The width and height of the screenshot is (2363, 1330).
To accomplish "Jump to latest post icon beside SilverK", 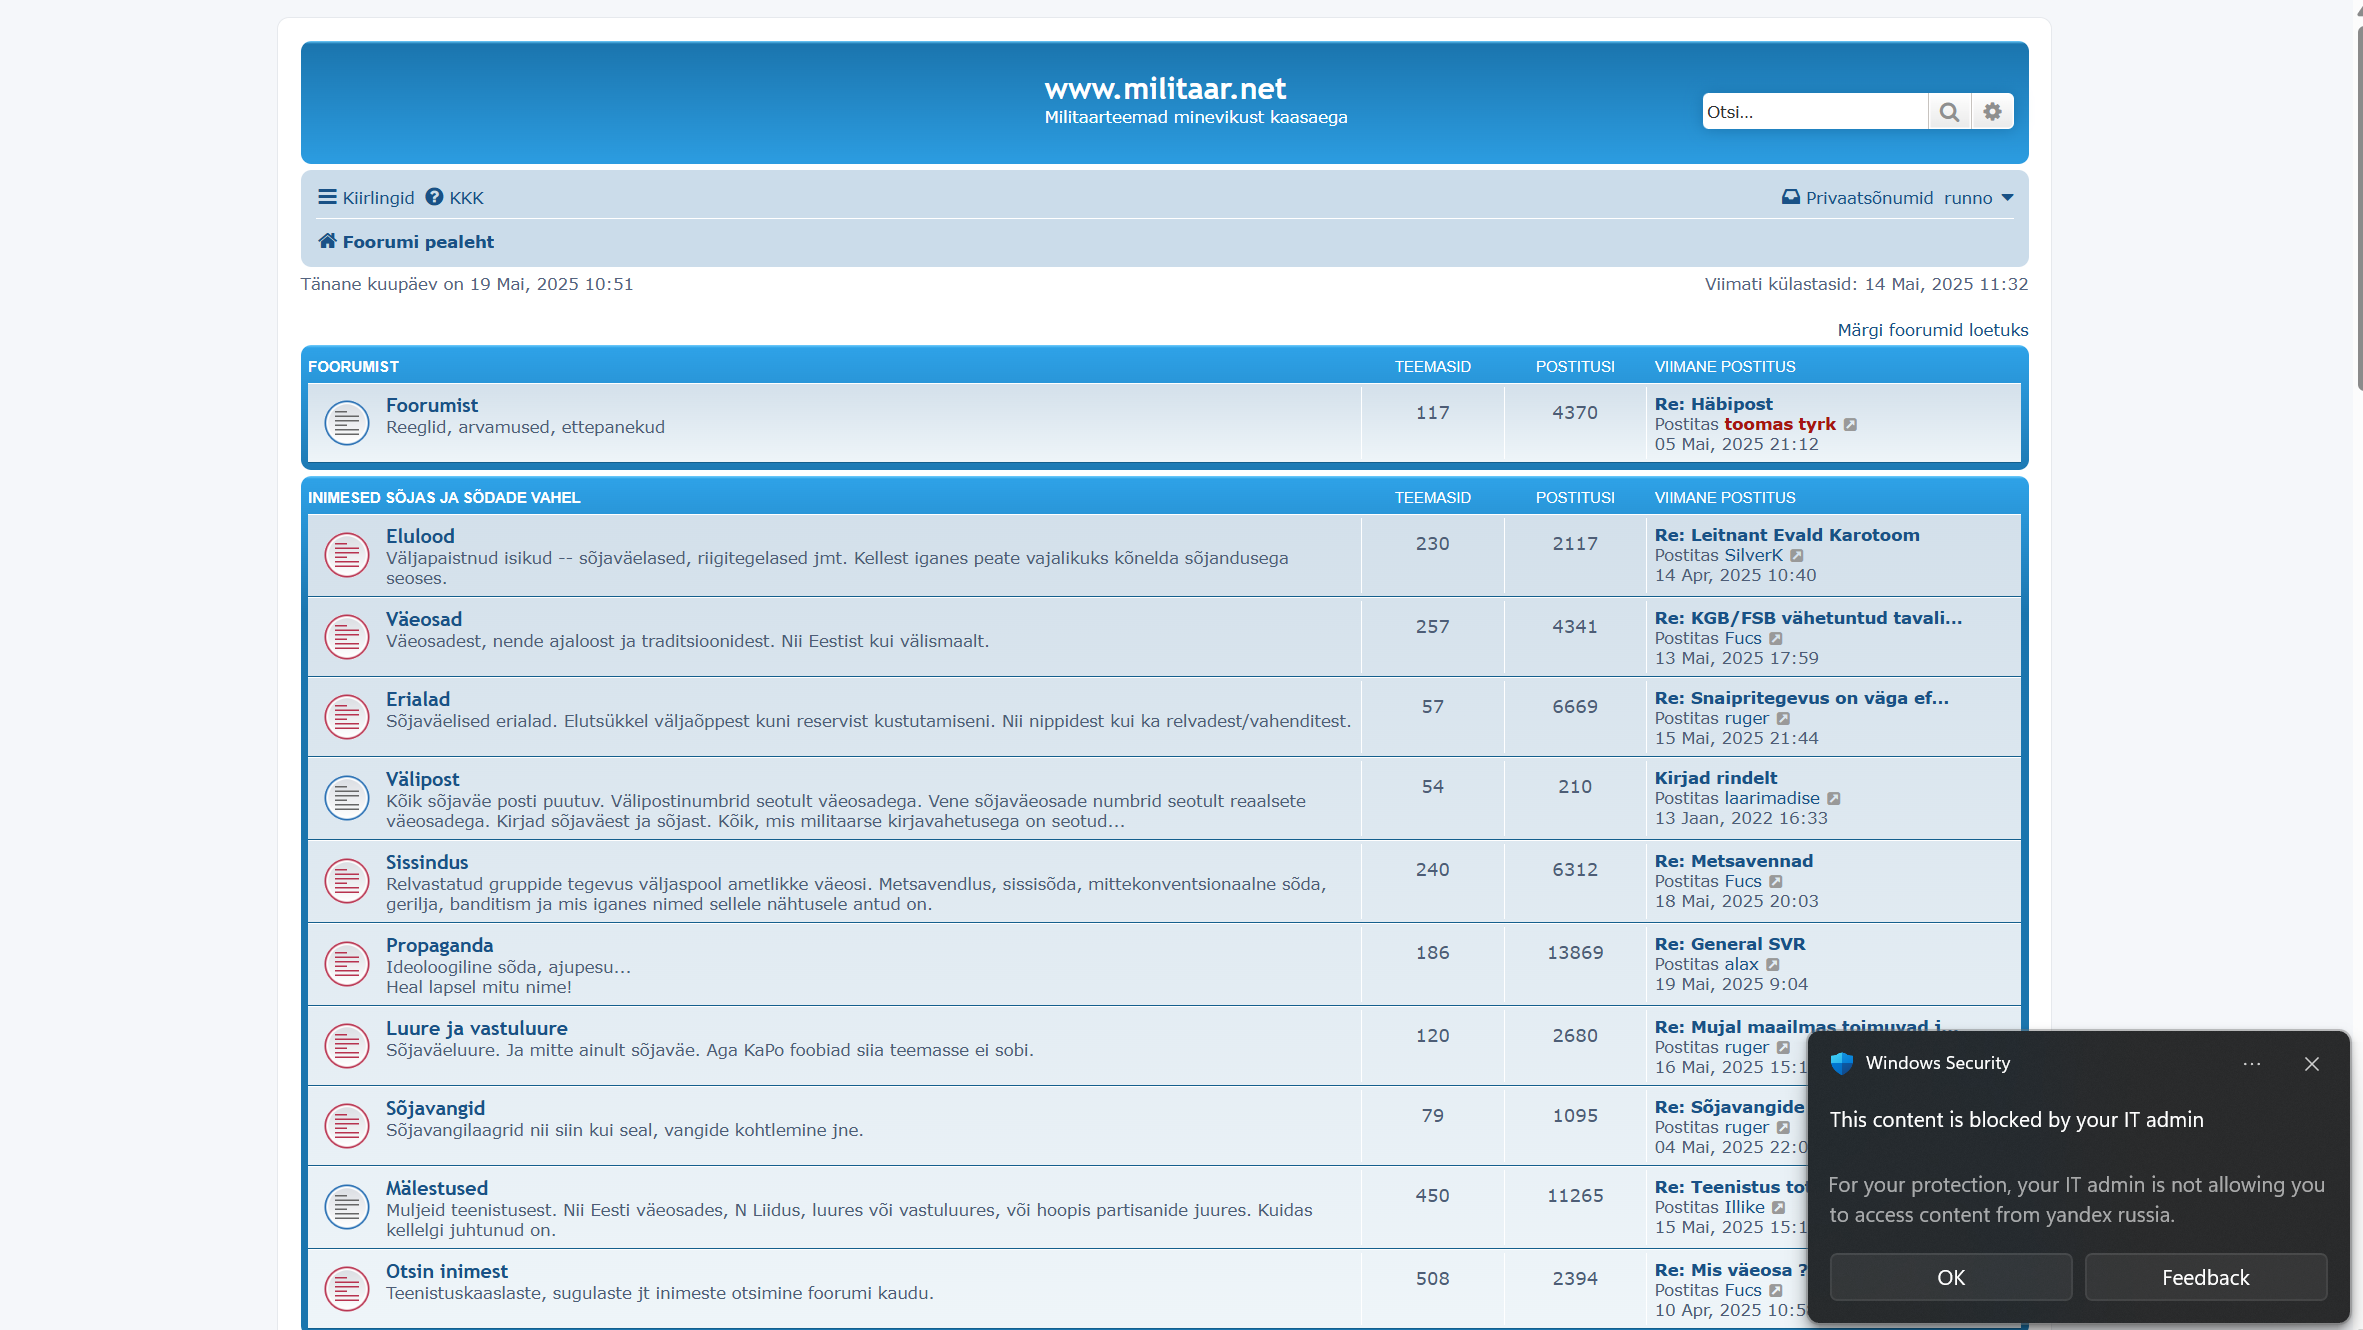I will click(x=1797, y=556).
